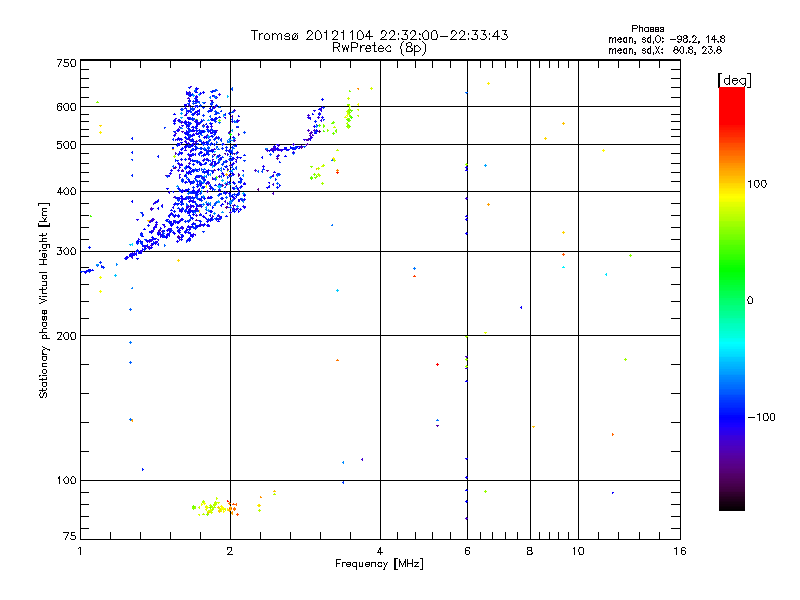Image resolution: width=800 pixels, height=600 pixels.
Task: Click the height axis tick "400"
Action: click(66, 192)
